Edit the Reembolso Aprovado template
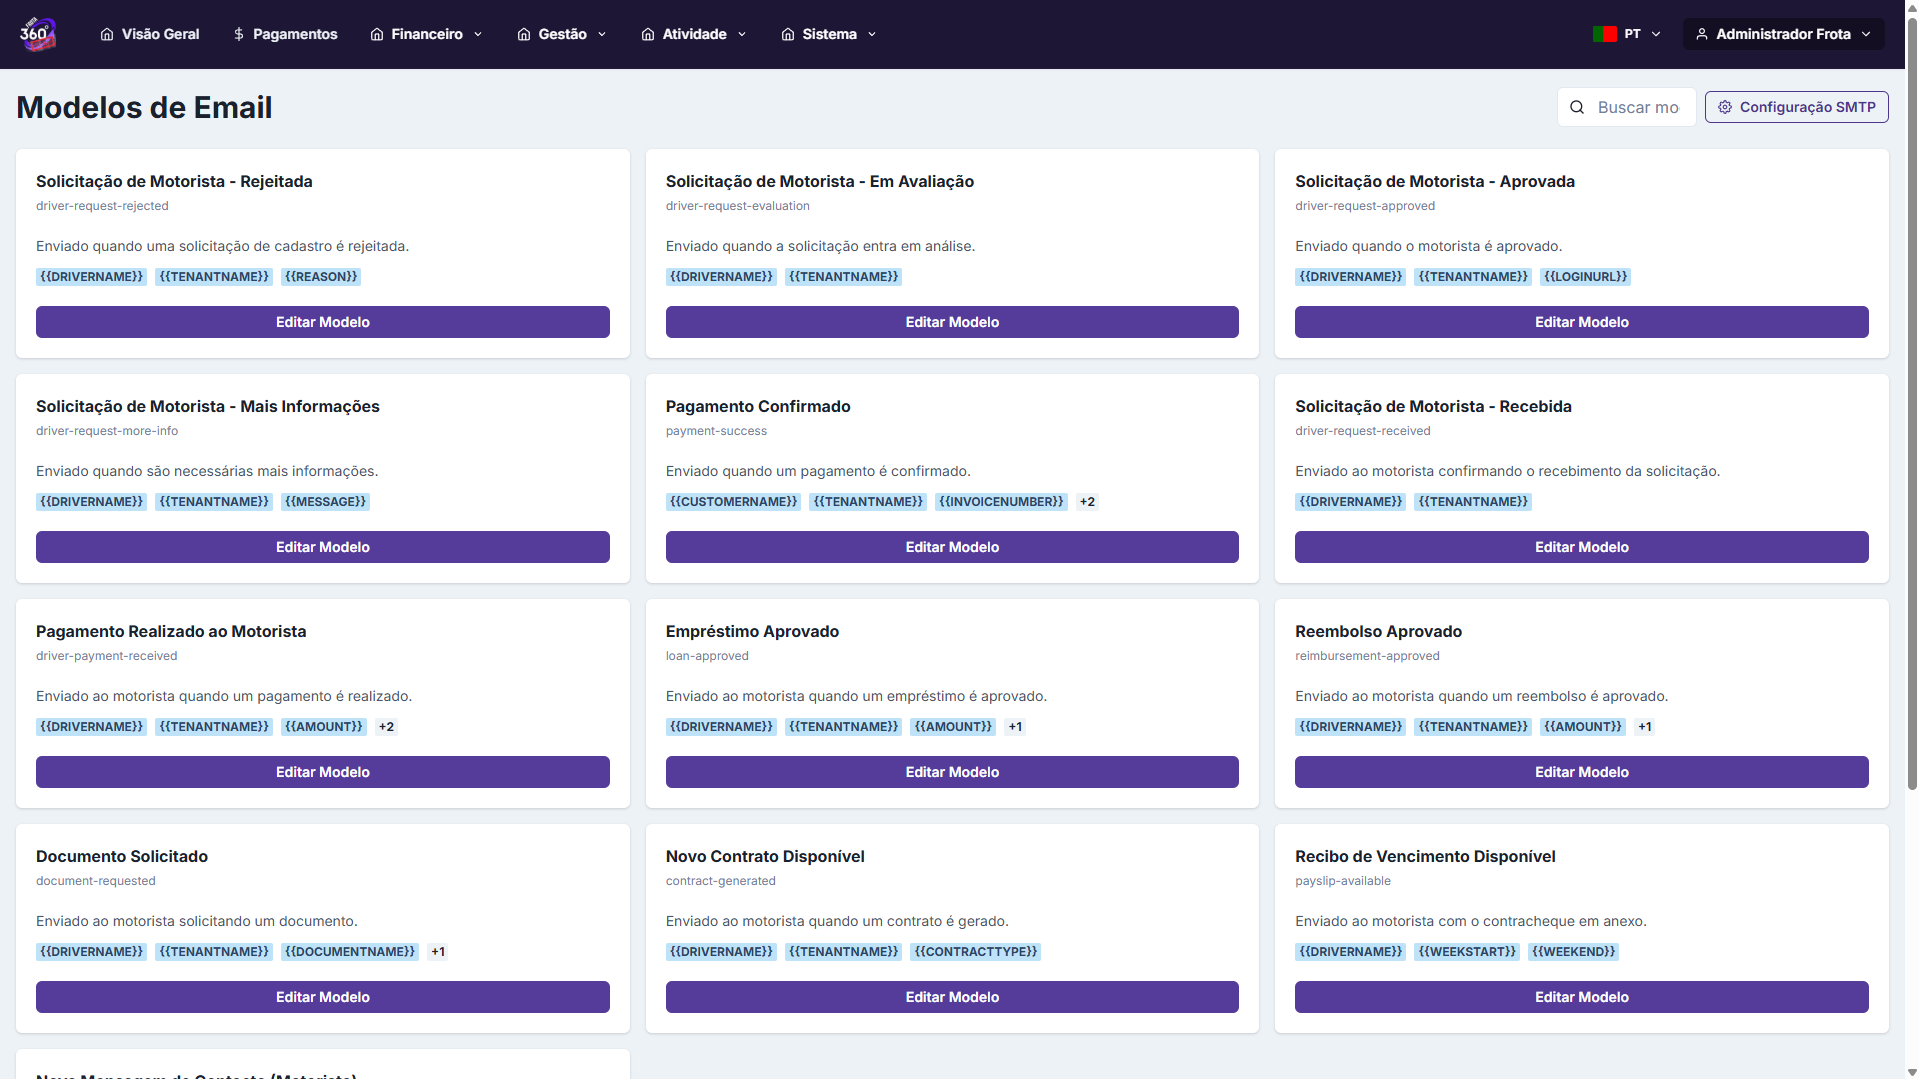Image resolution: width=1919 pixels, height=1079 pixels. click(x=1581, y=772)
